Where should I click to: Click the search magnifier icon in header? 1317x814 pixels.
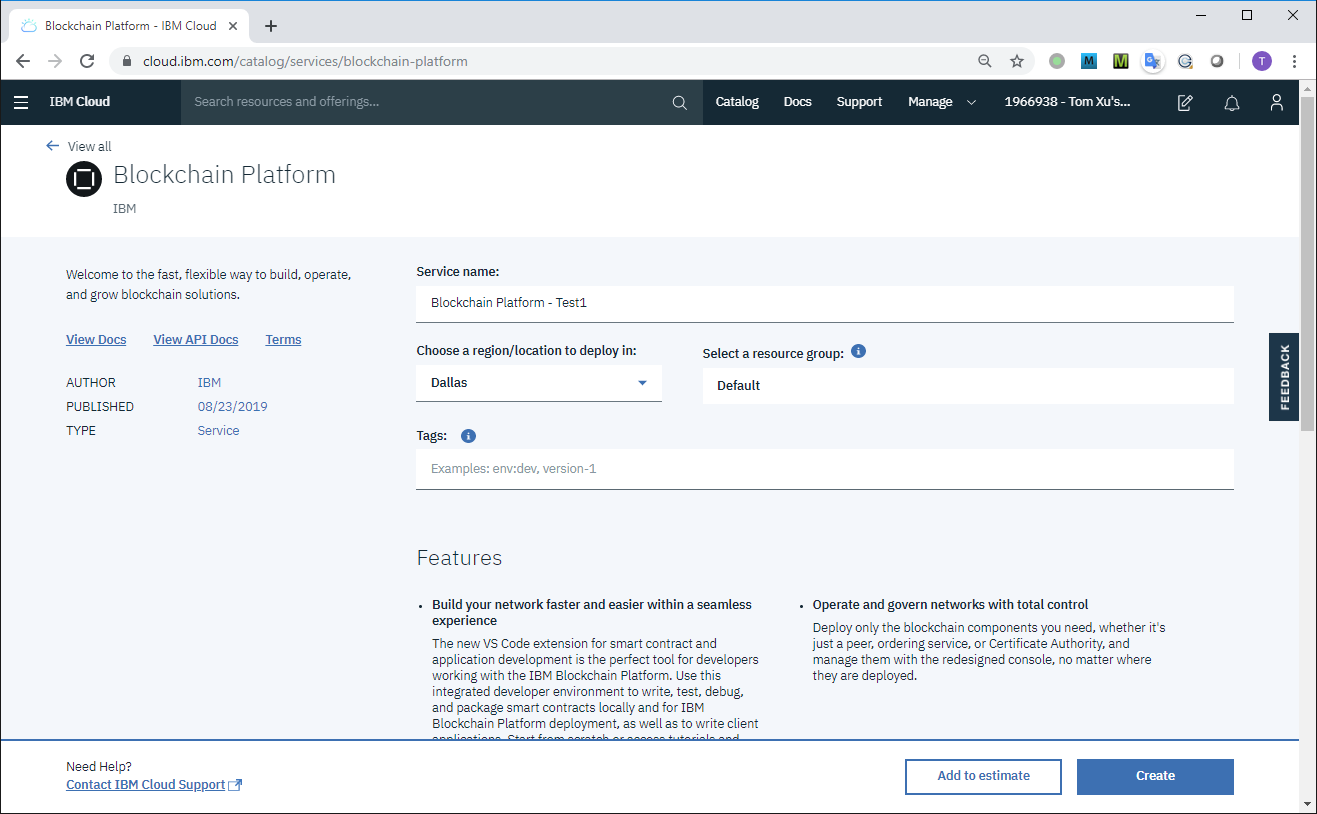coord(680,102)
